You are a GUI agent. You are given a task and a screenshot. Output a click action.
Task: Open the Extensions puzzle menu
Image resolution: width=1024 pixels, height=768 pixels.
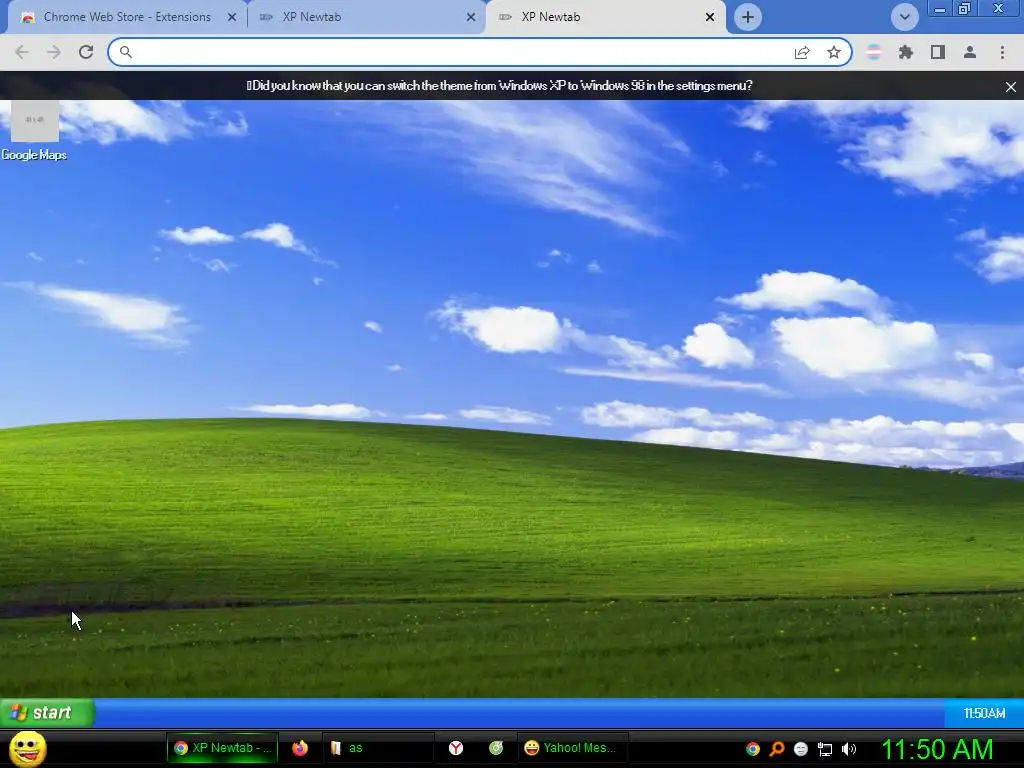coord(906,52)
